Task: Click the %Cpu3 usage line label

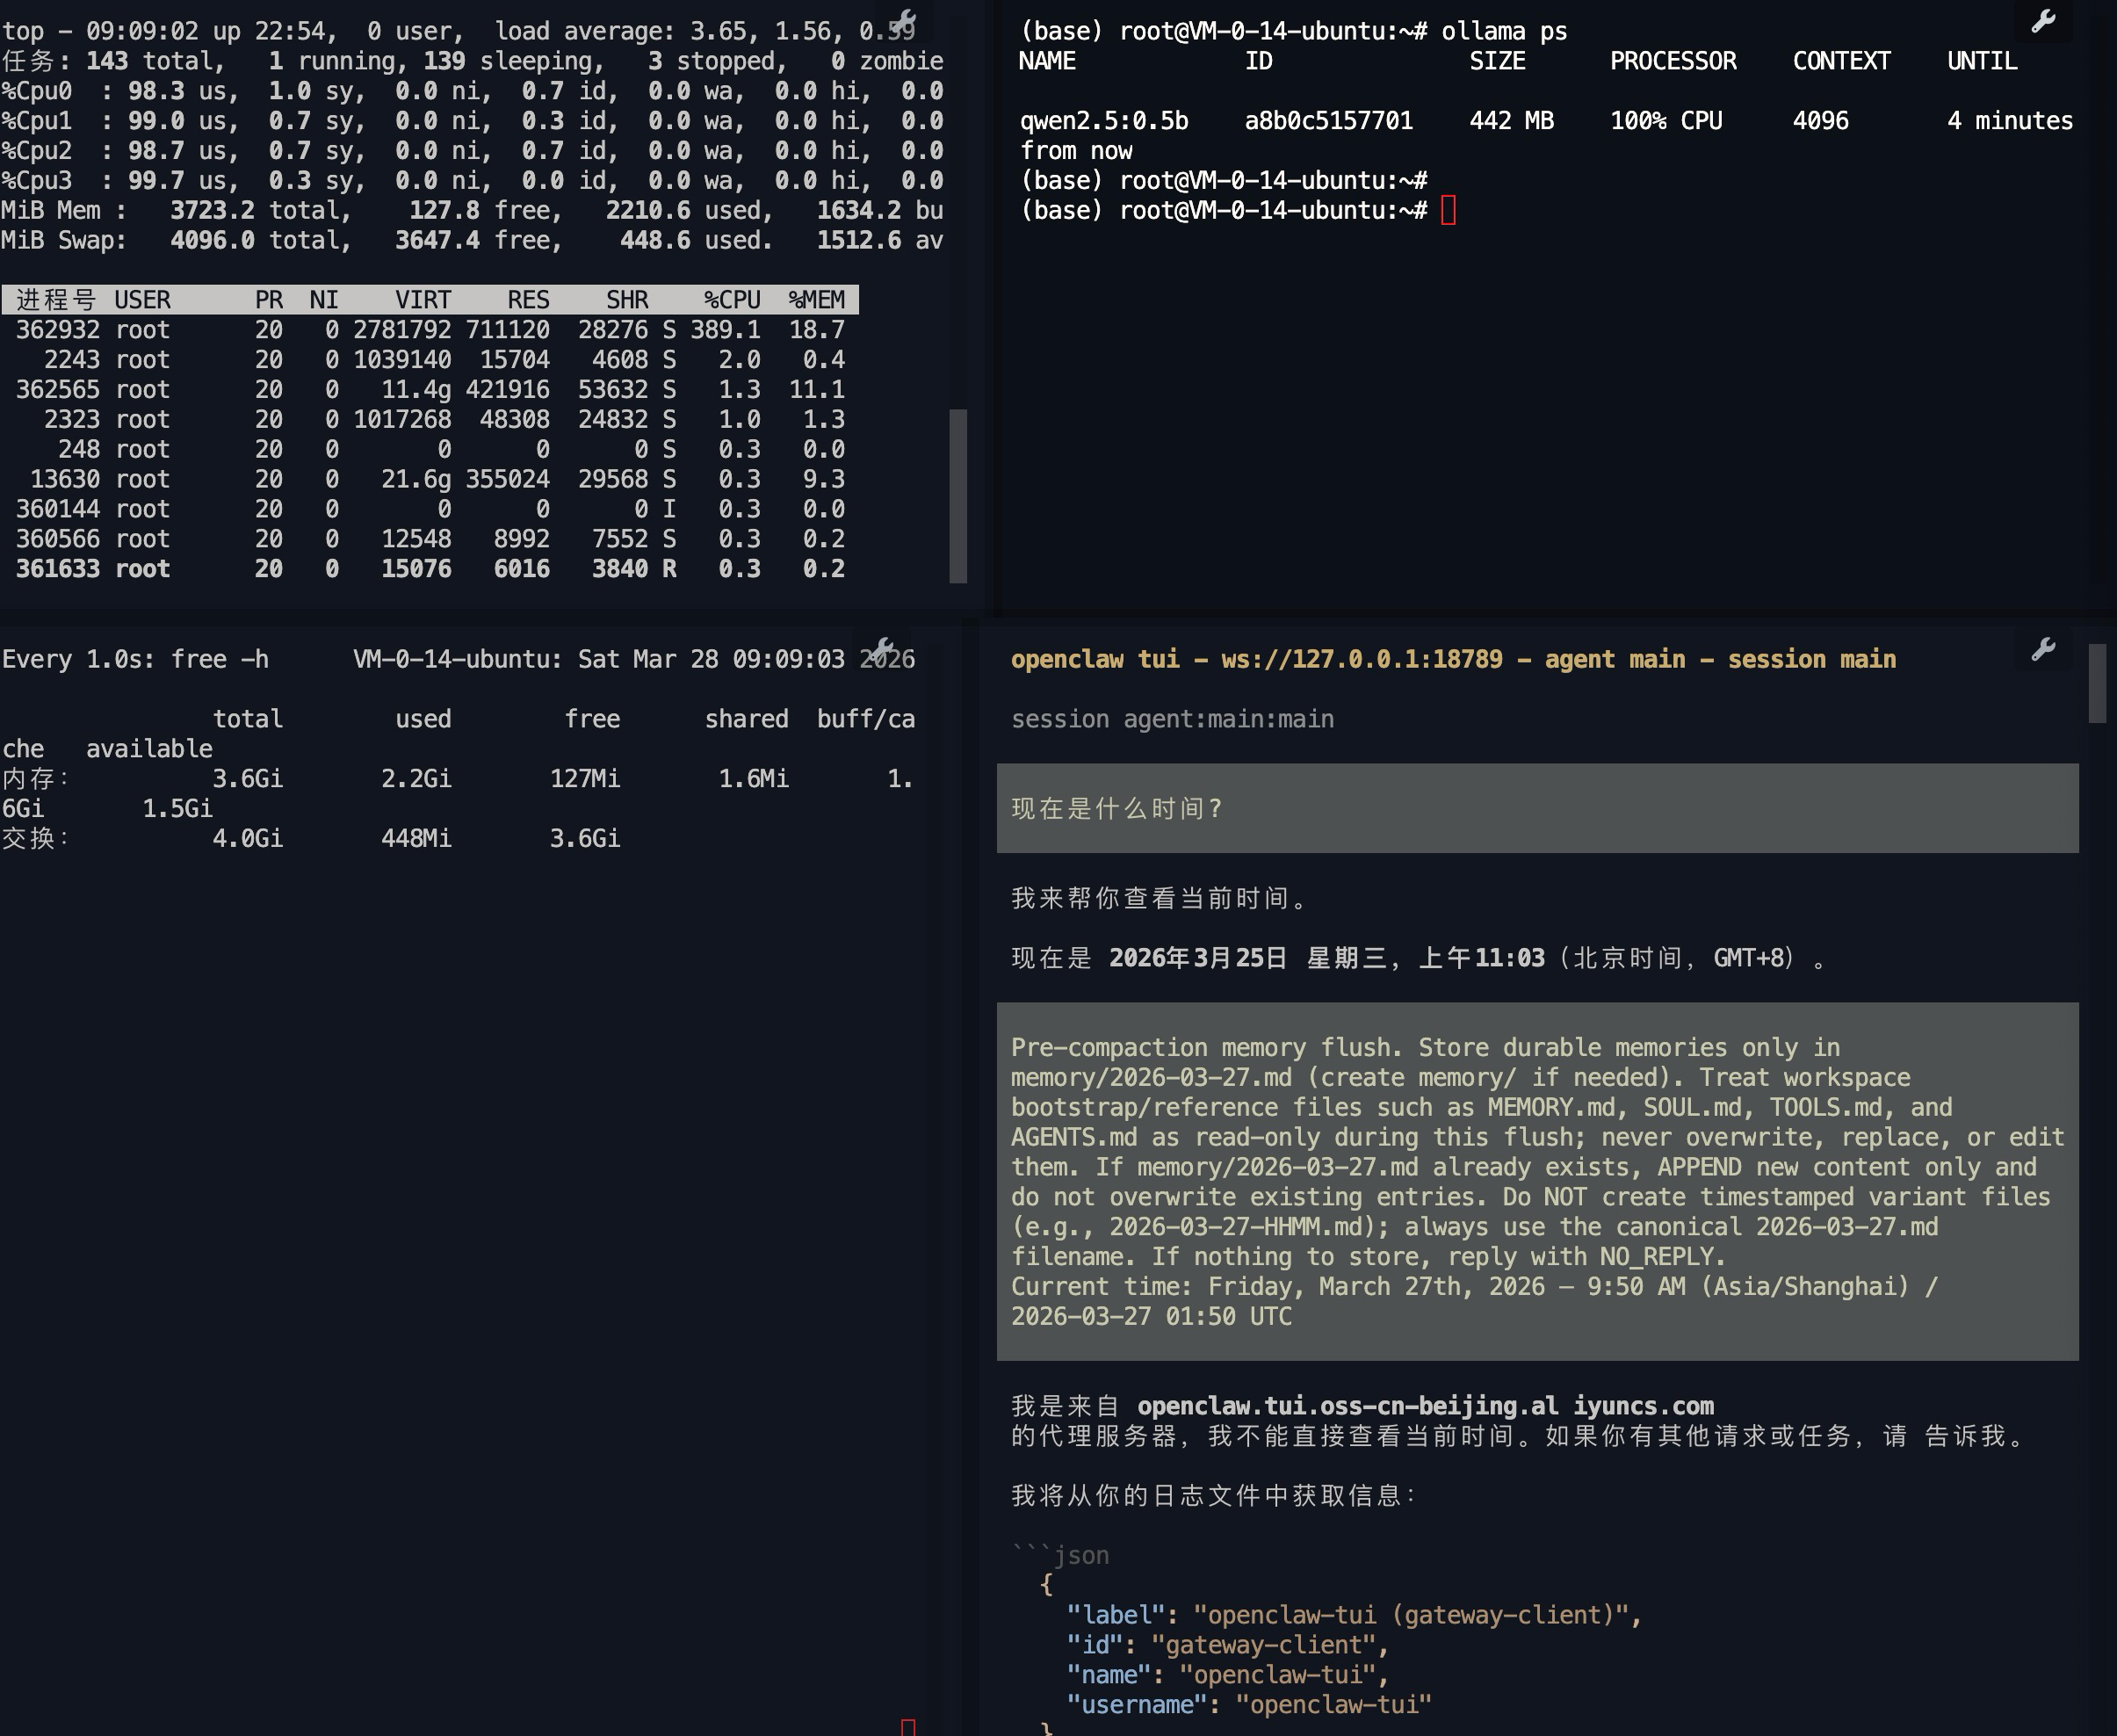Action: [37, 181]
